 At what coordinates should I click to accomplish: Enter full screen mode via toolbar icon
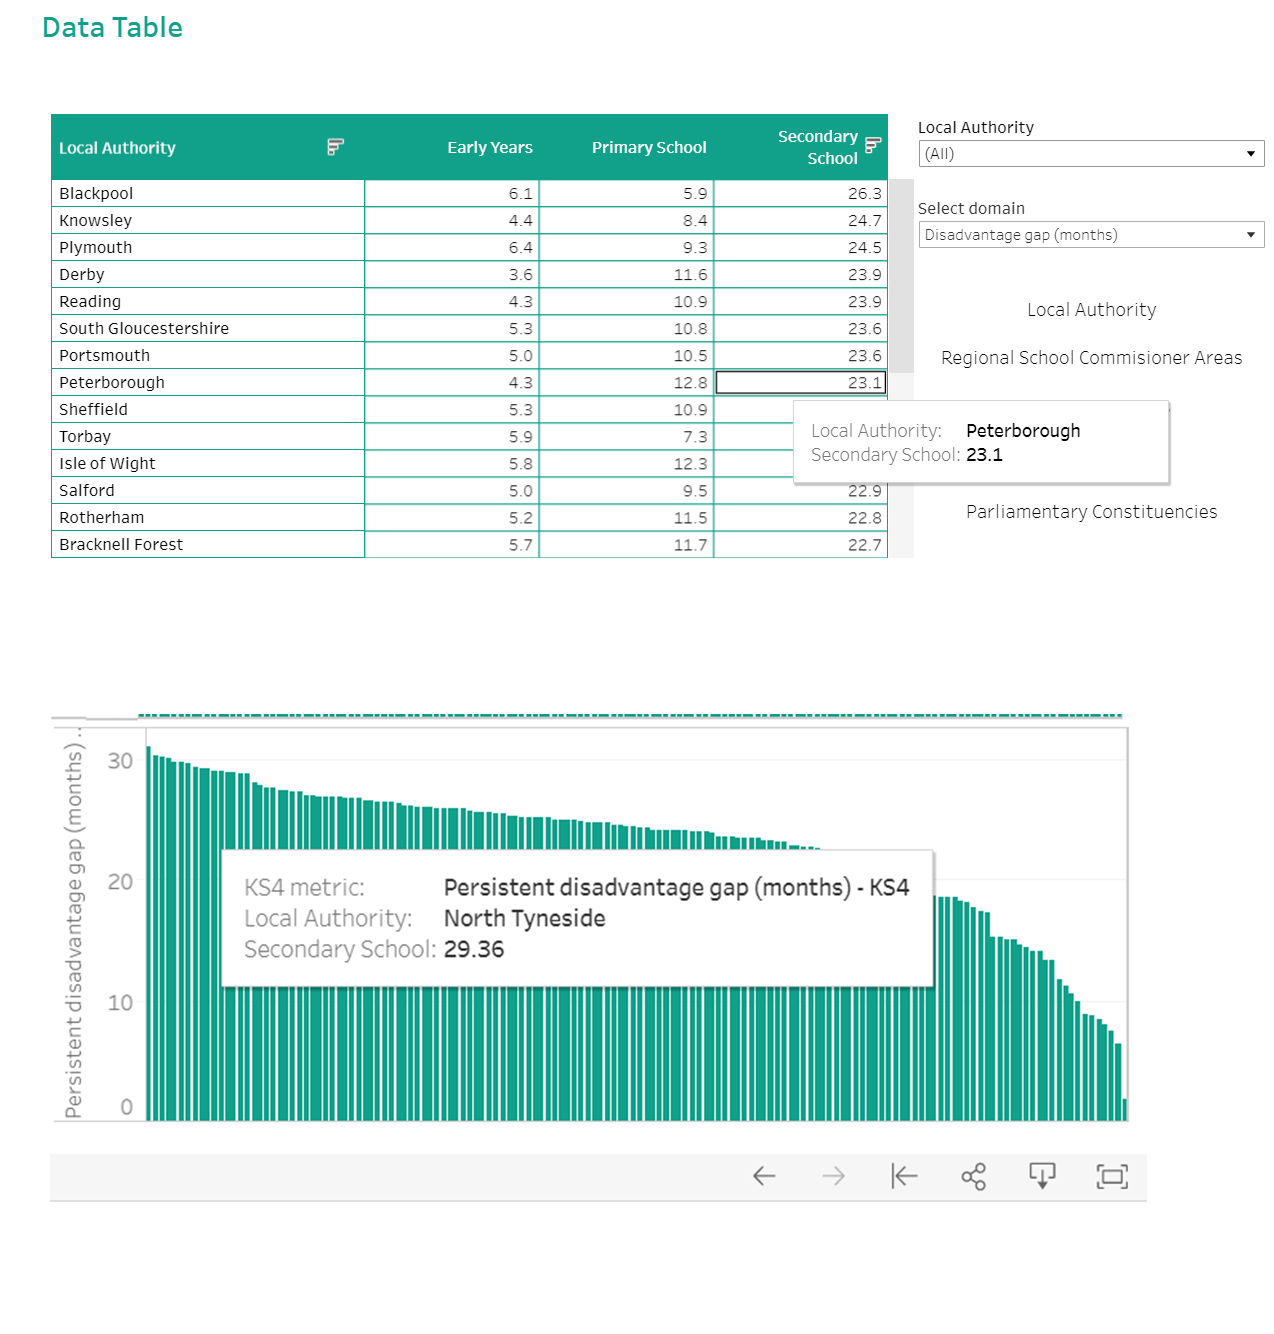coord(1112,1176)
